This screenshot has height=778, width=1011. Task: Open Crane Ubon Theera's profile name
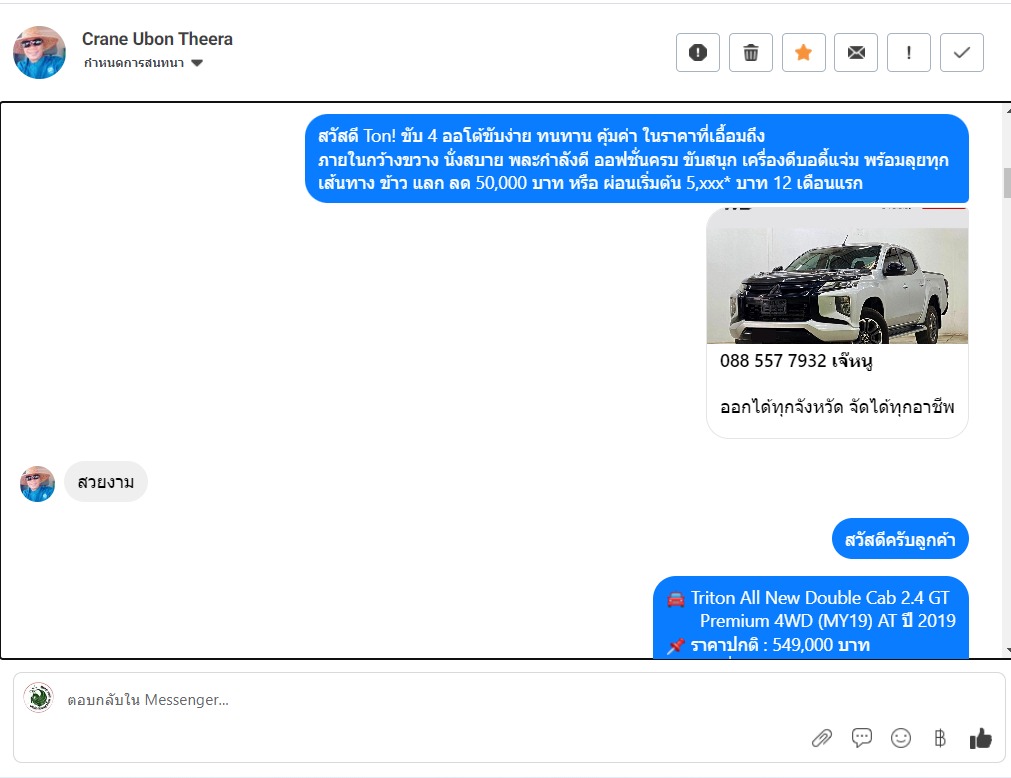[x=157, y=39]
